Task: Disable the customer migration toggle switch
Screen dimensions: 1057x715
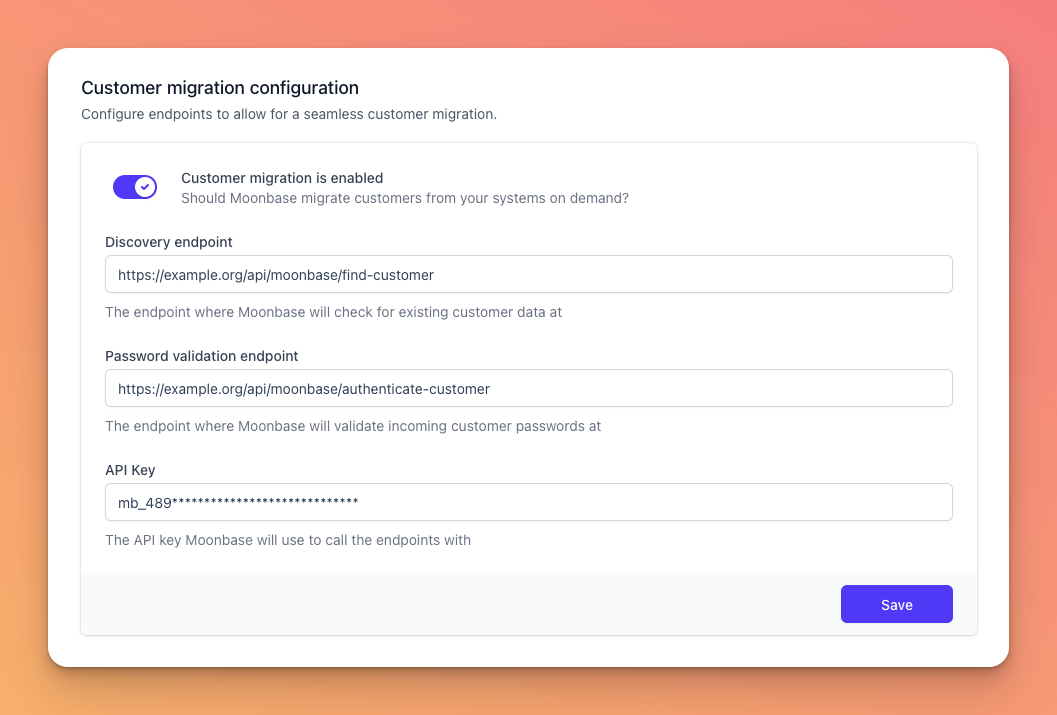Action: [135, 187]
